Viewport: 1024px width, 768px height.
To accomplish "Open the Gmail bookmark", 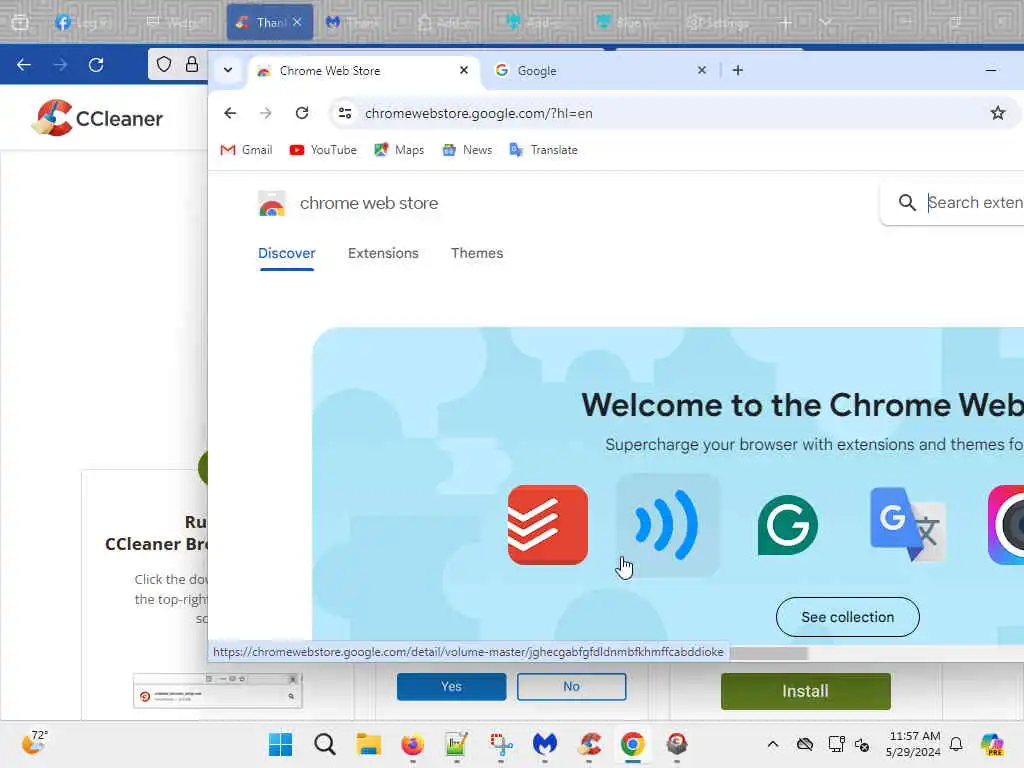I will [246, 150].
